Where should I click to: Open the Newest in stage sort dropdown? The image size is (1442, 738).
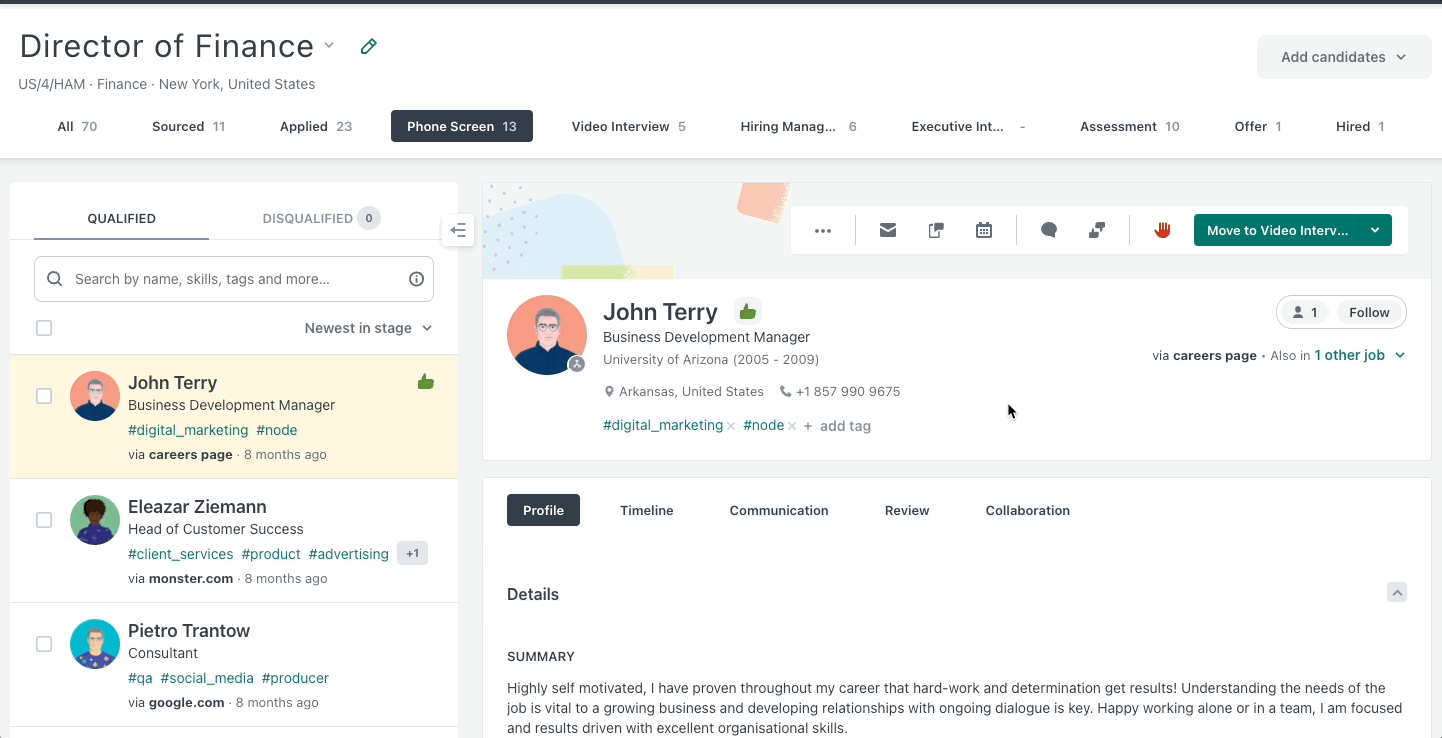[368, 327]
